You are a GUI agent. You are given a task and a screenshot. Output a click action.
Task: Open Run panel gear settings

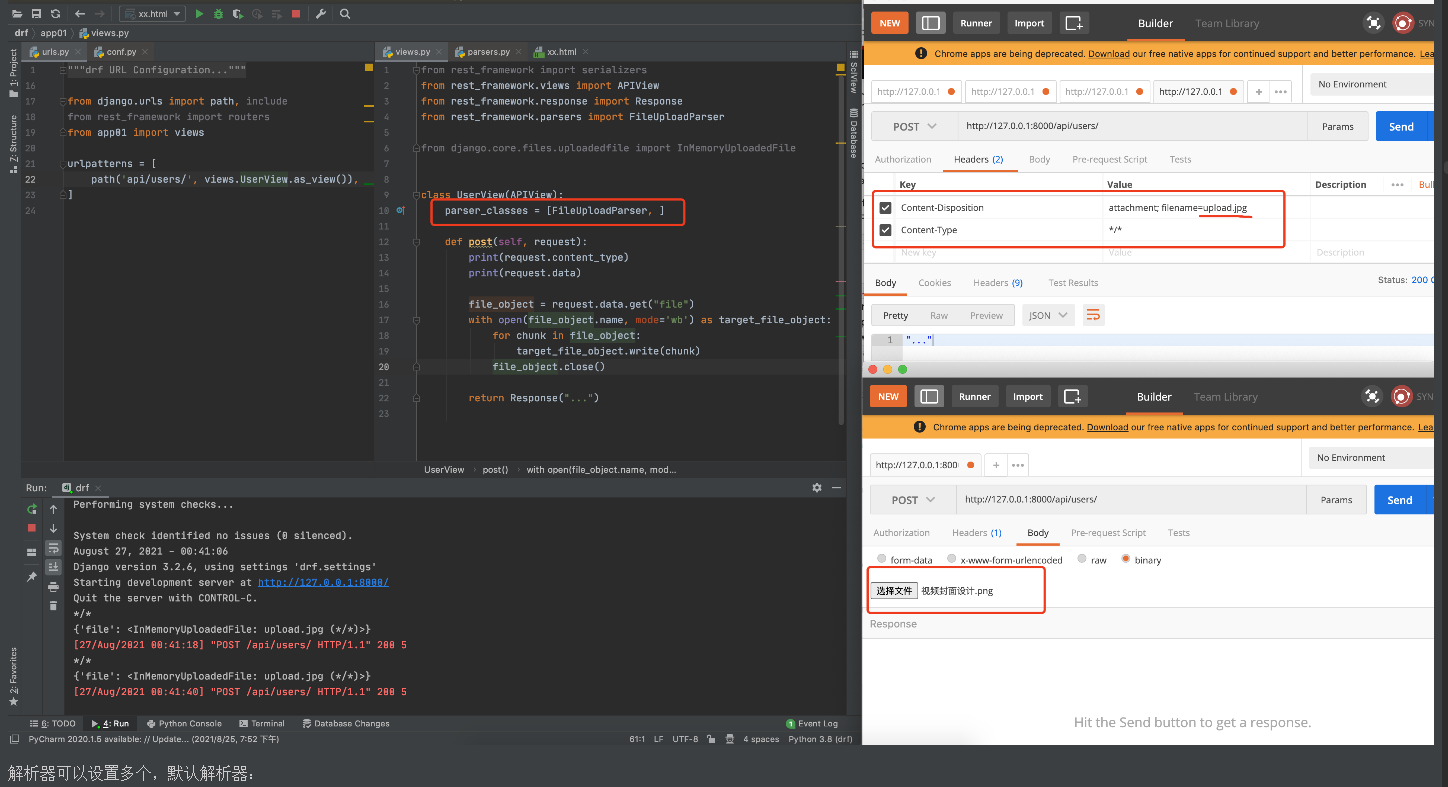click(817, 487)
